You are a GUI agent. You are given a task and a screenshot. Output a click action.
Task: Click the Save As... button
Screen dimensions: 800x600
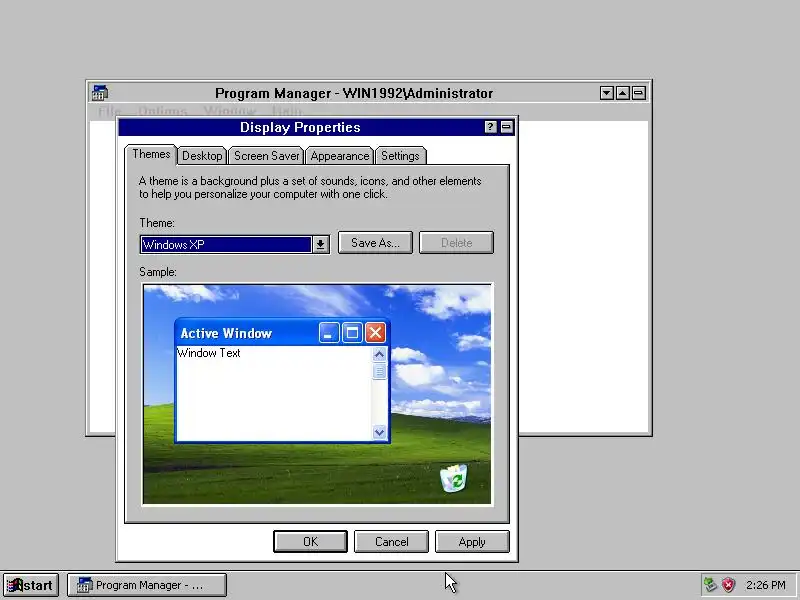375,243
